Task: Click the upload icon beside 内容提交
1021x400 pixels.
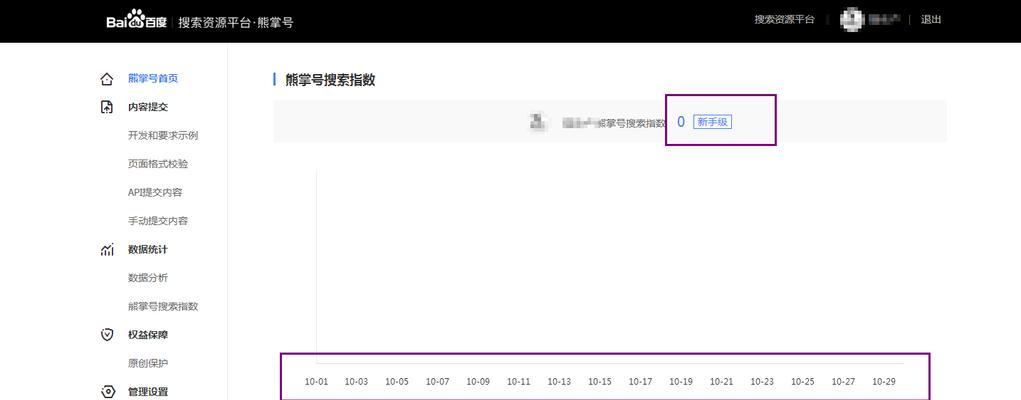Action: coord(107,107)
